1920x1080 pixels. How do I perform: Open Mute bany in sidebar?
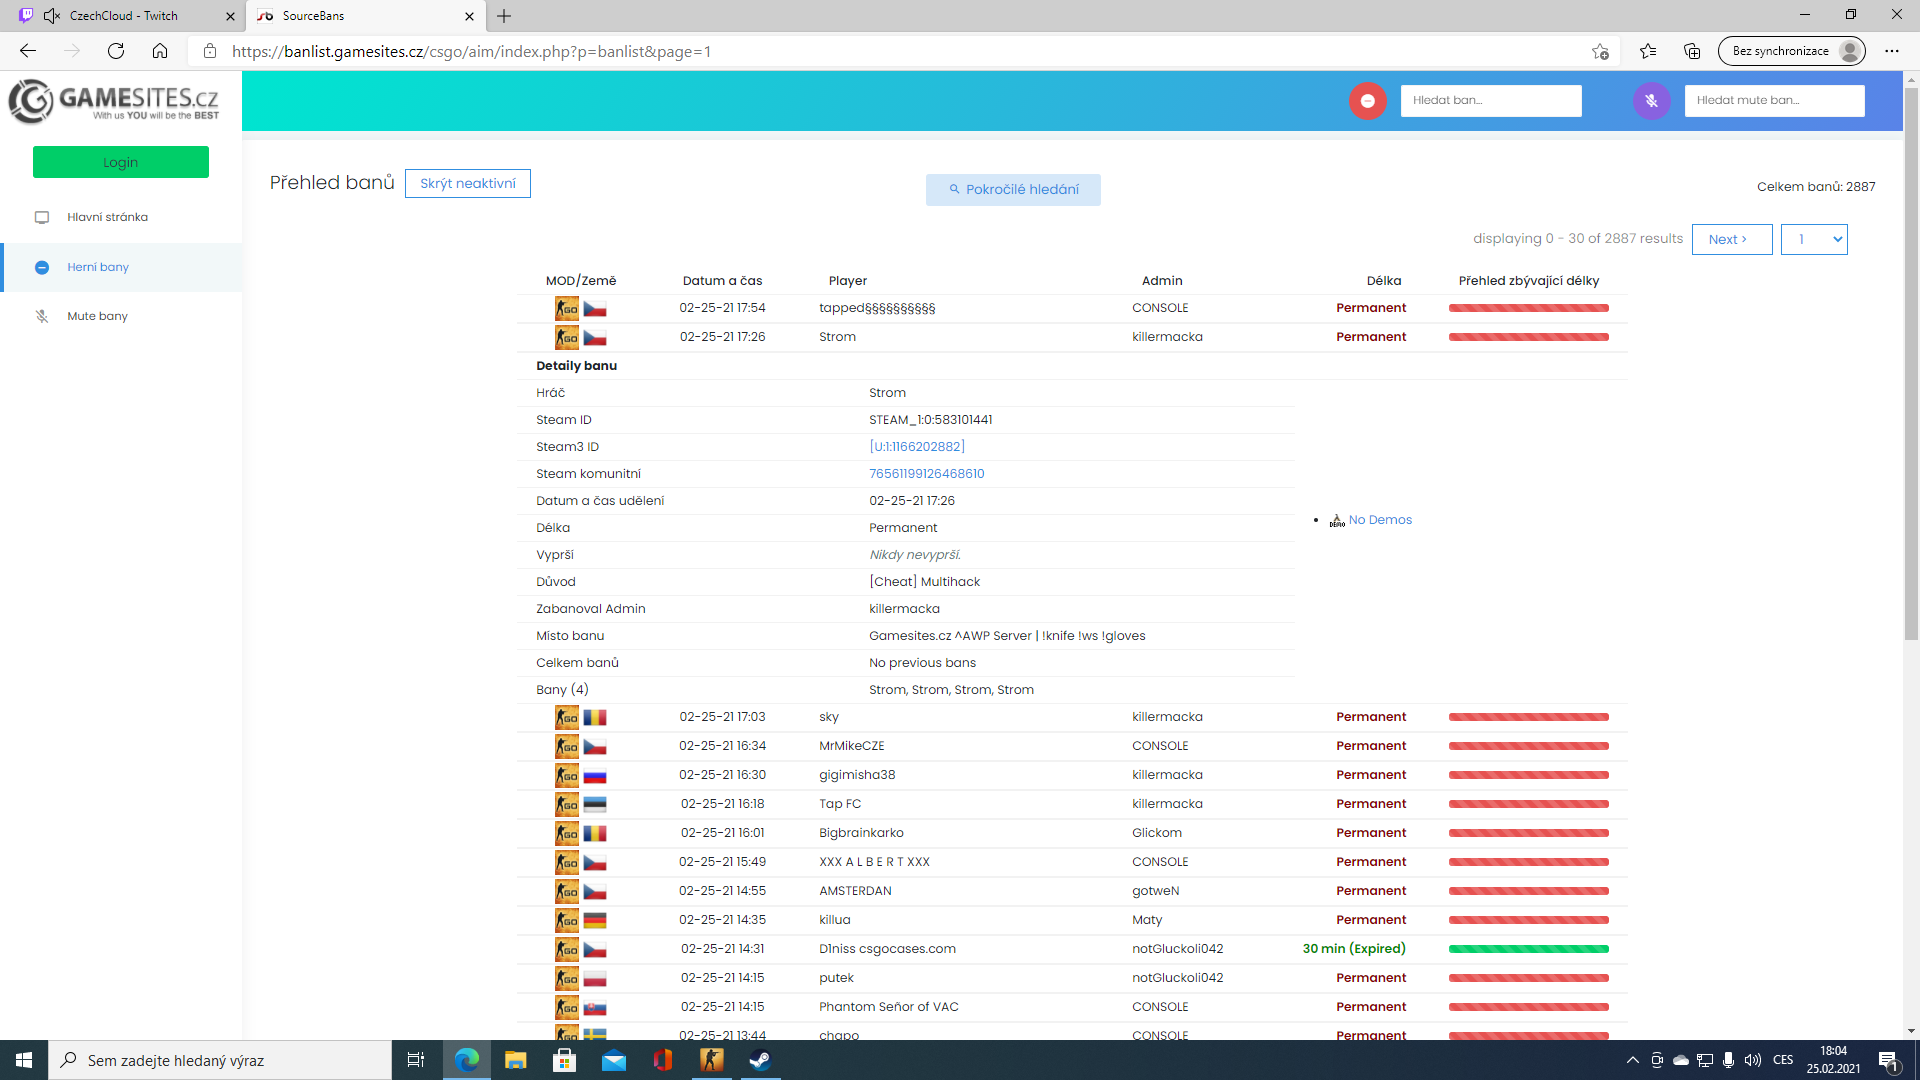tap(97, 316)
